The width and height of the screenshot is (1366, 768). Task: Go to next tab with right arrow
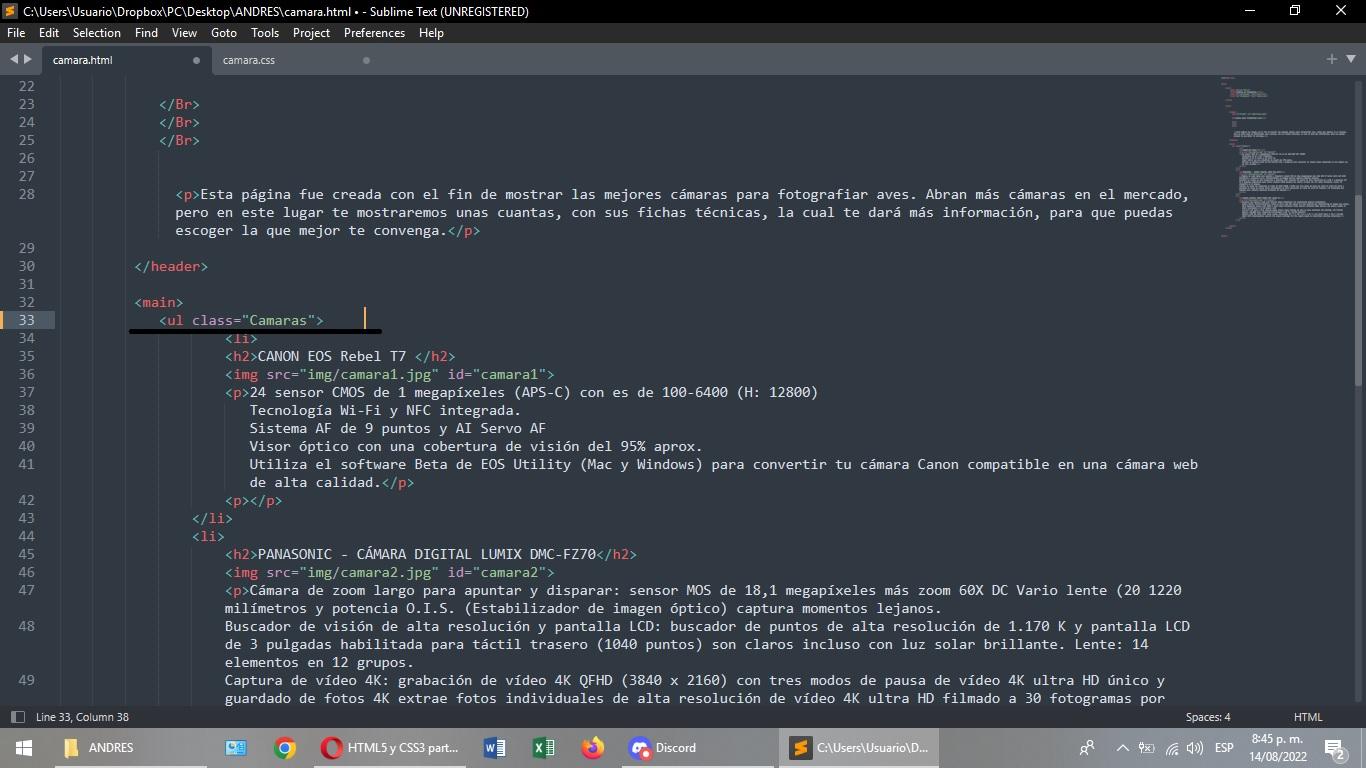point(28,60)
